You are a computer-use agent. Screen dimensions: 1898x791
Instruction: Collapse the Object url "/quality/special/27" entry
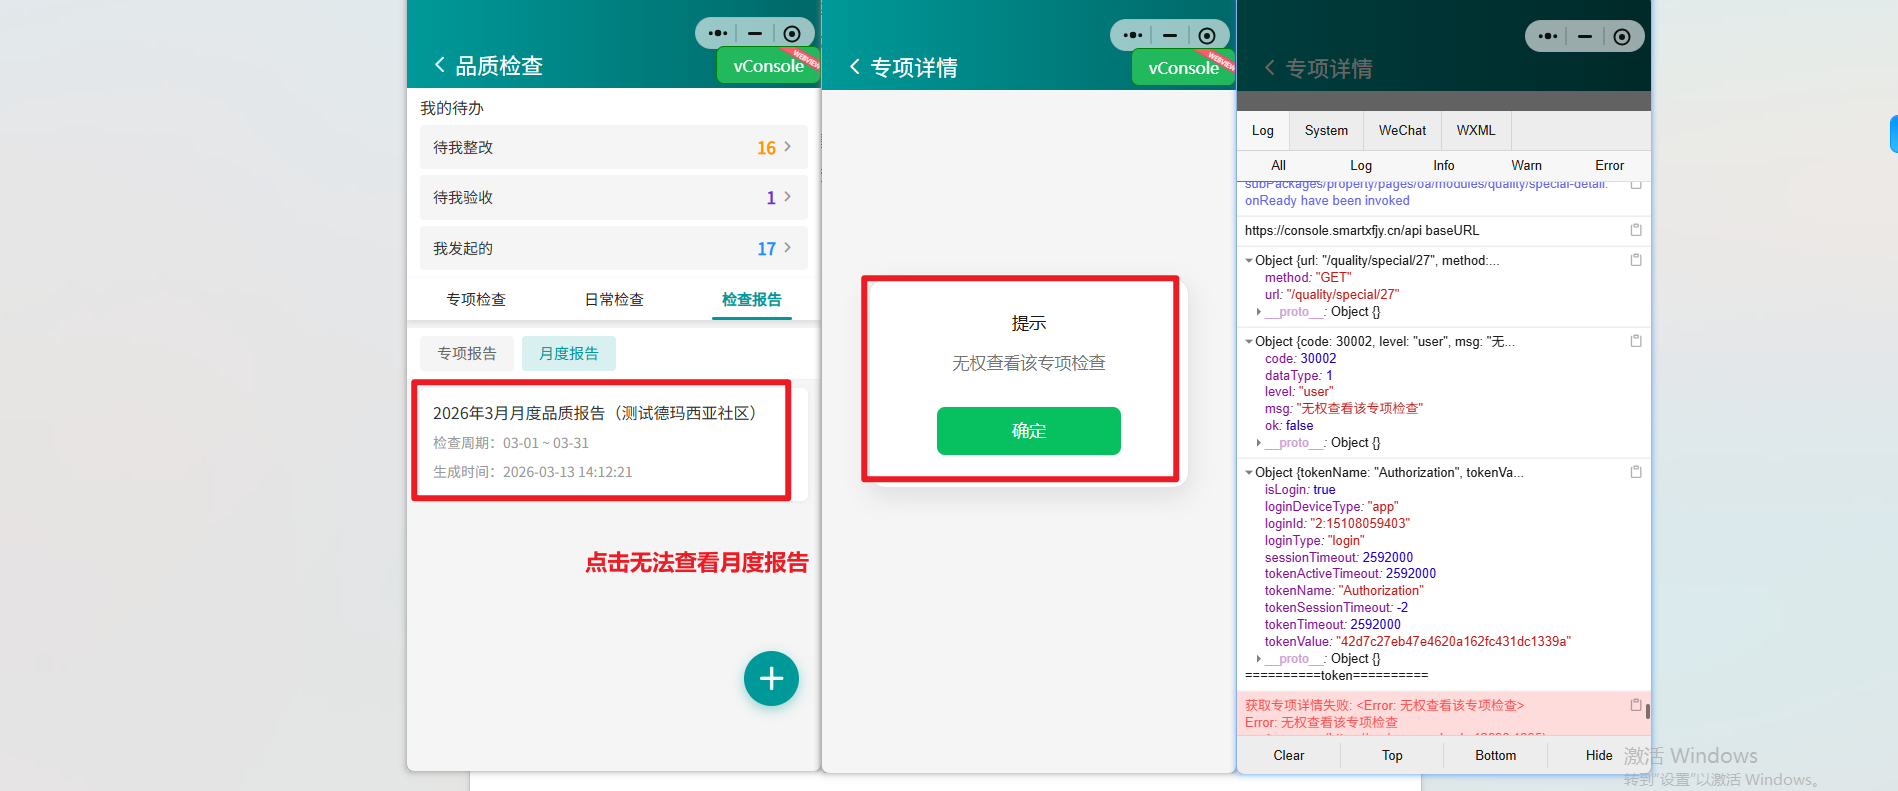(x=1249, y=261)
